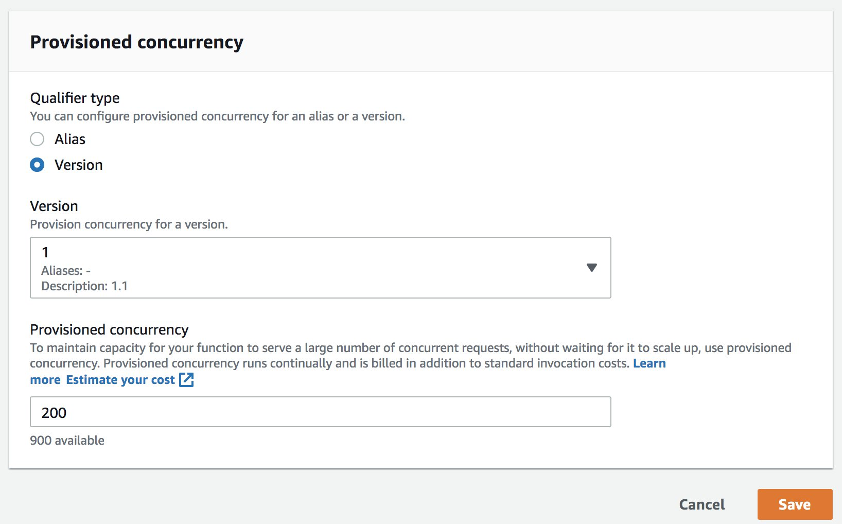This screenshot has height=524, width=842.
Task: Click the Version field label above the dropdown
Action: coord(54,206)
